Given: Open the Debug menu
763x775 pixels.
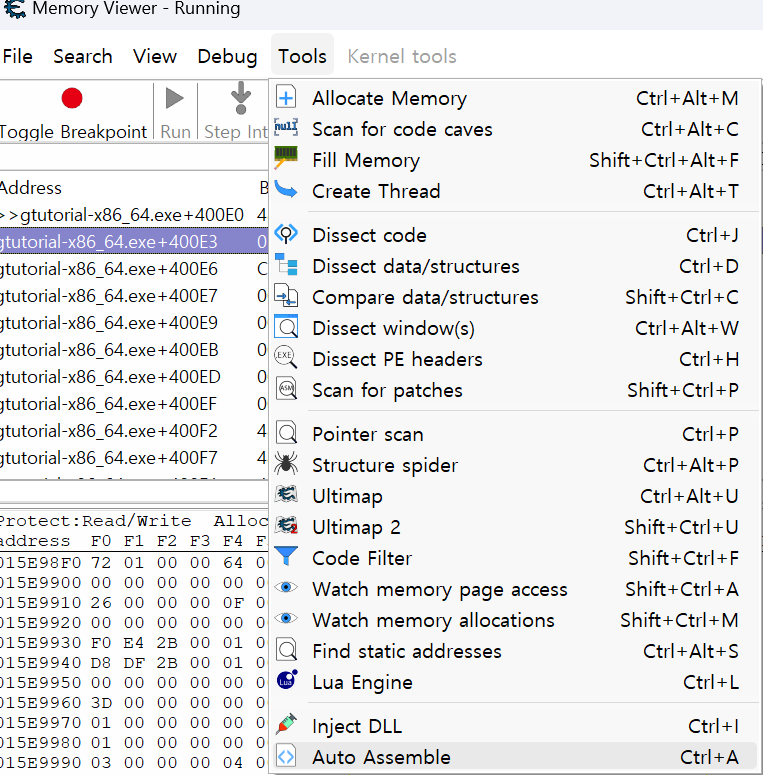Looking at the screenshot, I should pos(227,56).
